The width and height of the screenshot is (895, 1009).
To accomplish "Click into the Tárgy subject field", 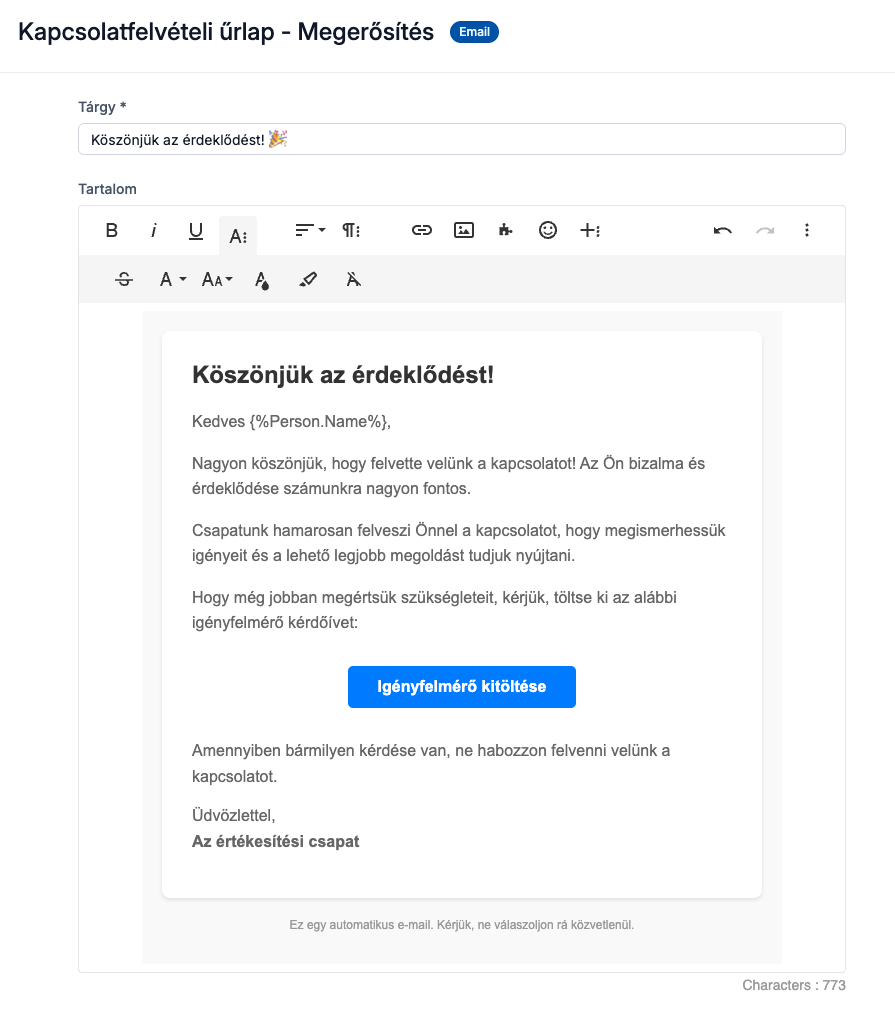I will pos(462,139).
